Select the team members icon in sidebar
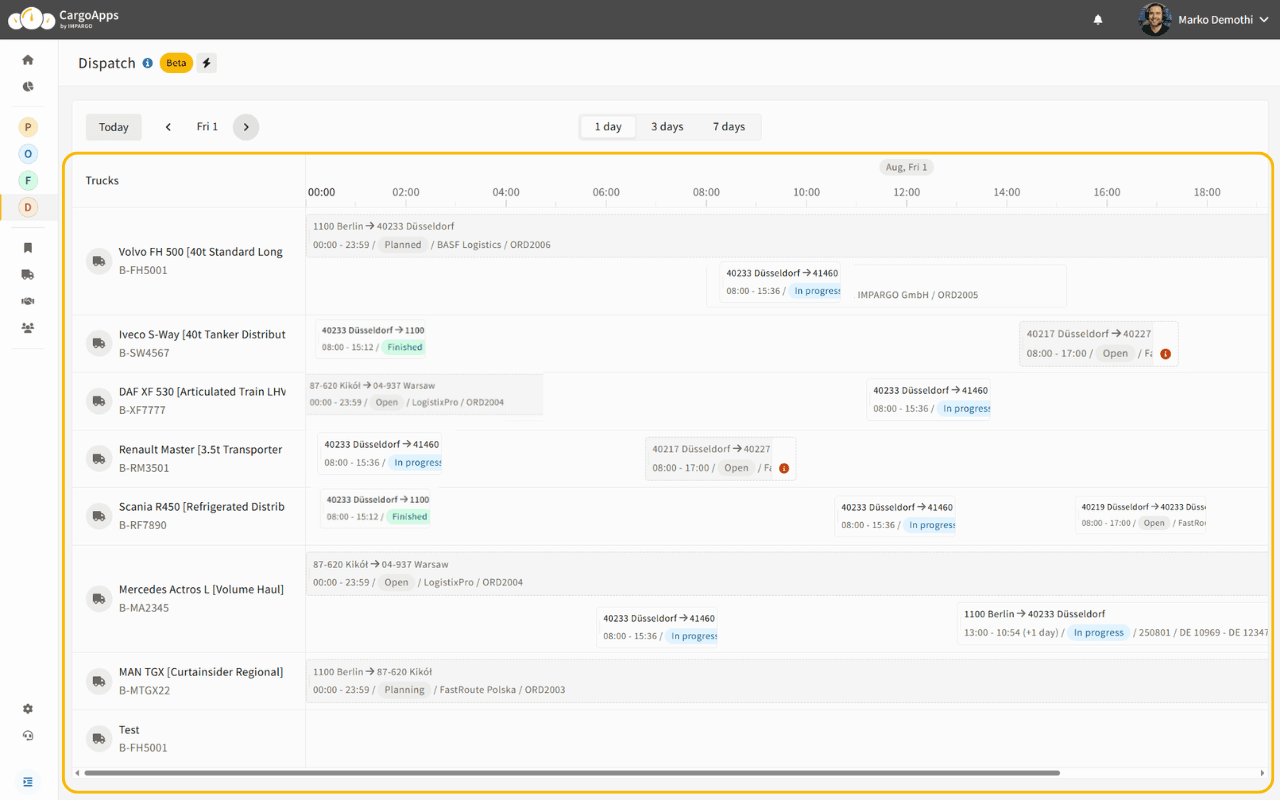Viewport: 1280px width, 800px height. [28, 327]
